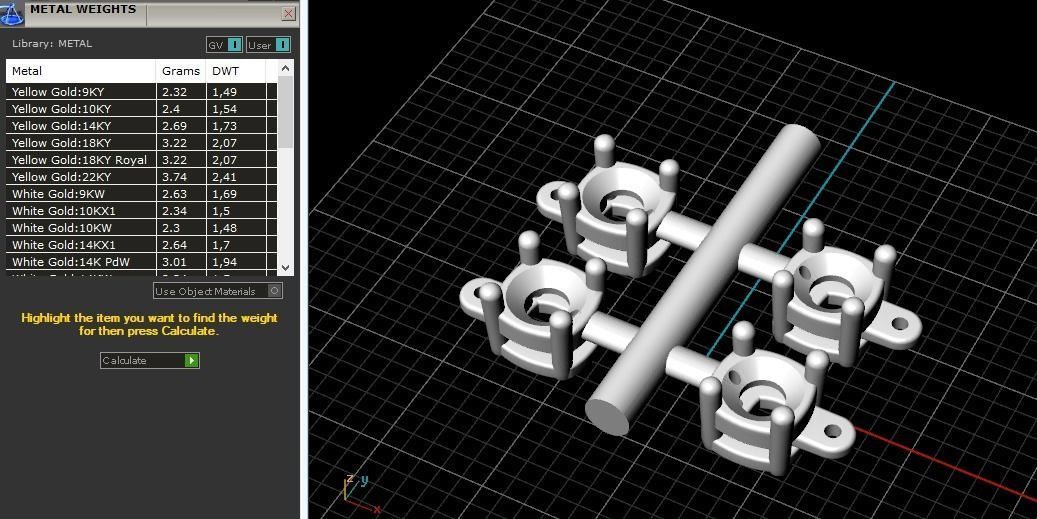
Task: Click the Metal Weights panel icon
Action: [12, 13]
